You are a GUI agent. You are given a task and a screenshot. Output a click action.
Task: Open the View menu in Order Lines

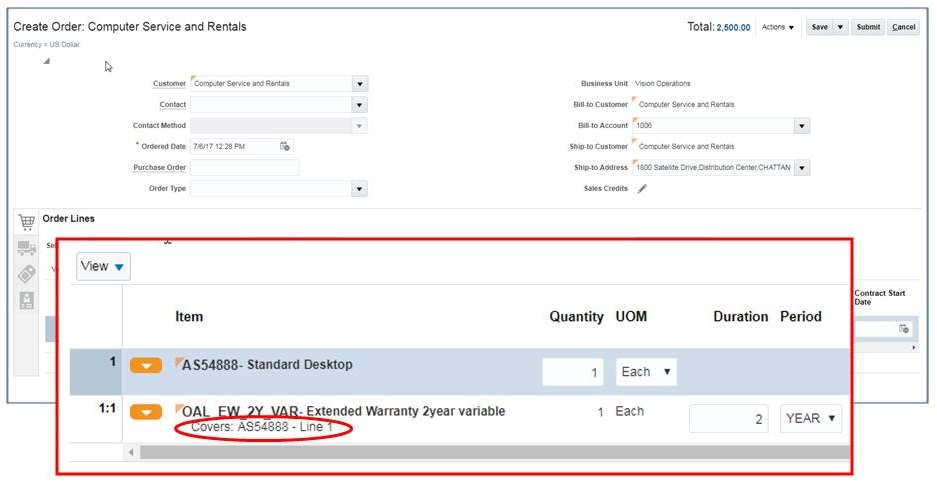pyautogui.click(x=103, y=266)
